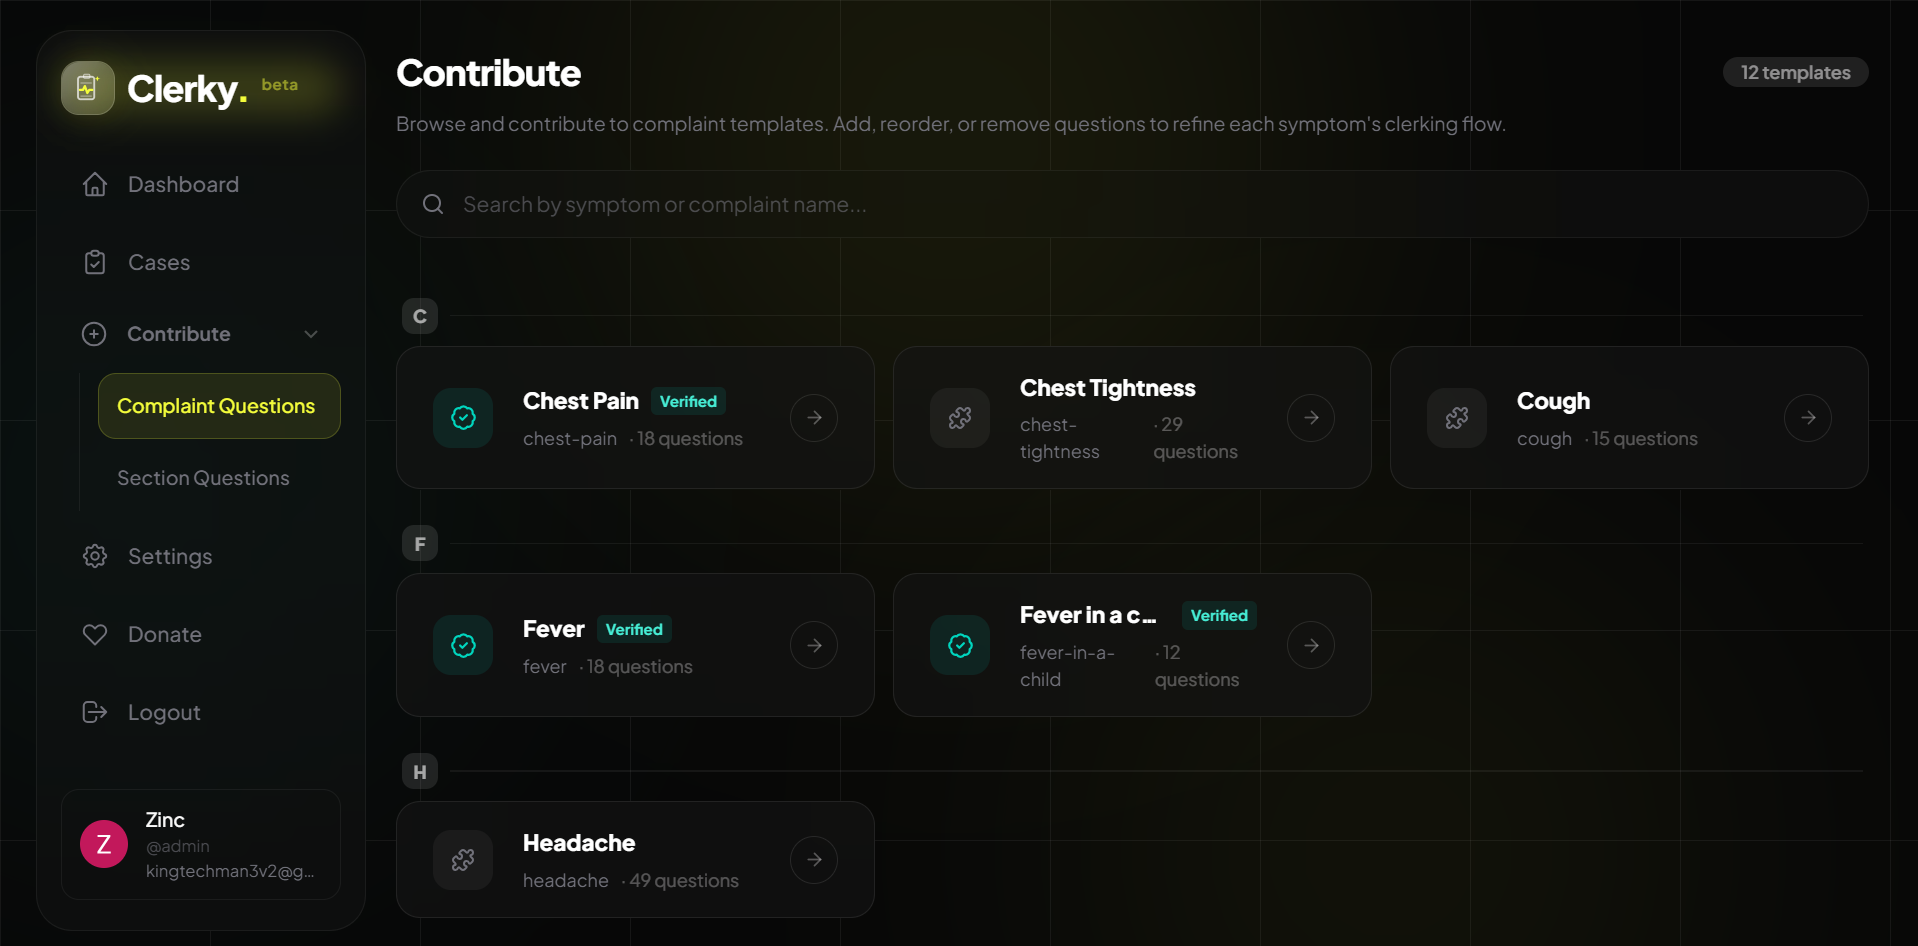Click the 'chest-pain' slug text
The height and width of the screenshot is (946, 1918).
point(570,438)
